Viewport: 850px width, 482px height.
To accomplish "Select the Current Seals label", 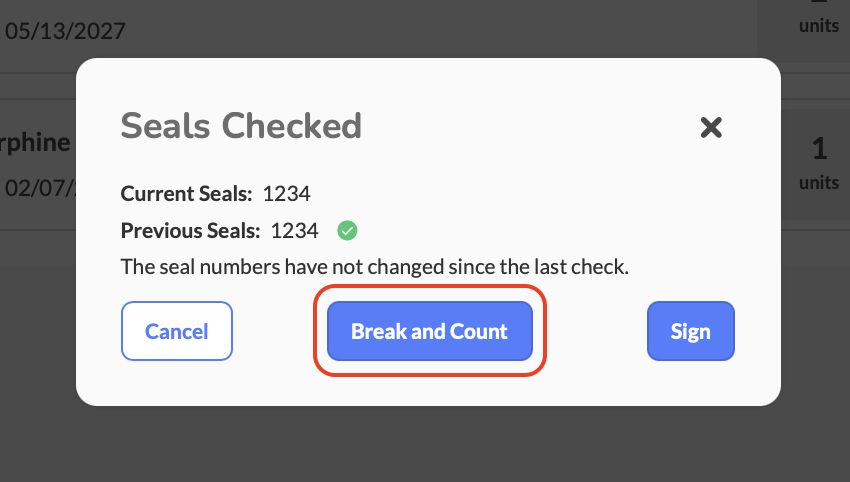I will [x=186, y=194].
